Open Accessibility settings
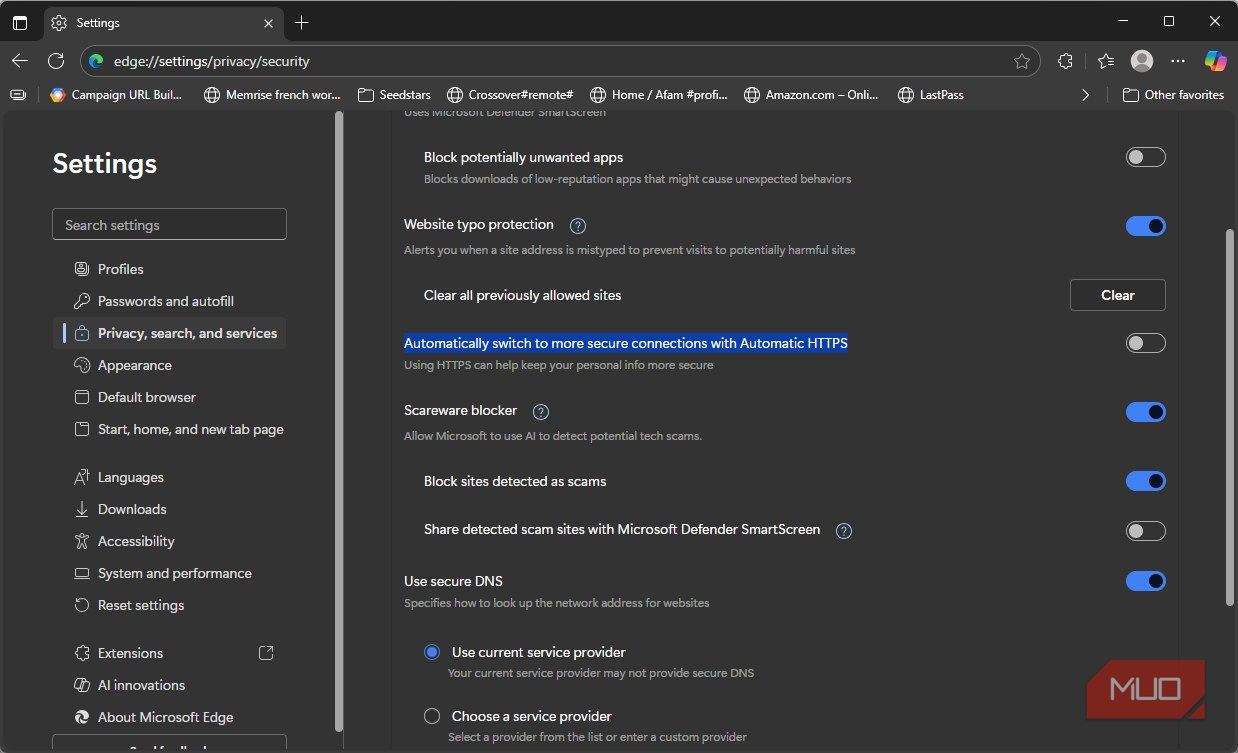 (169, 541)
